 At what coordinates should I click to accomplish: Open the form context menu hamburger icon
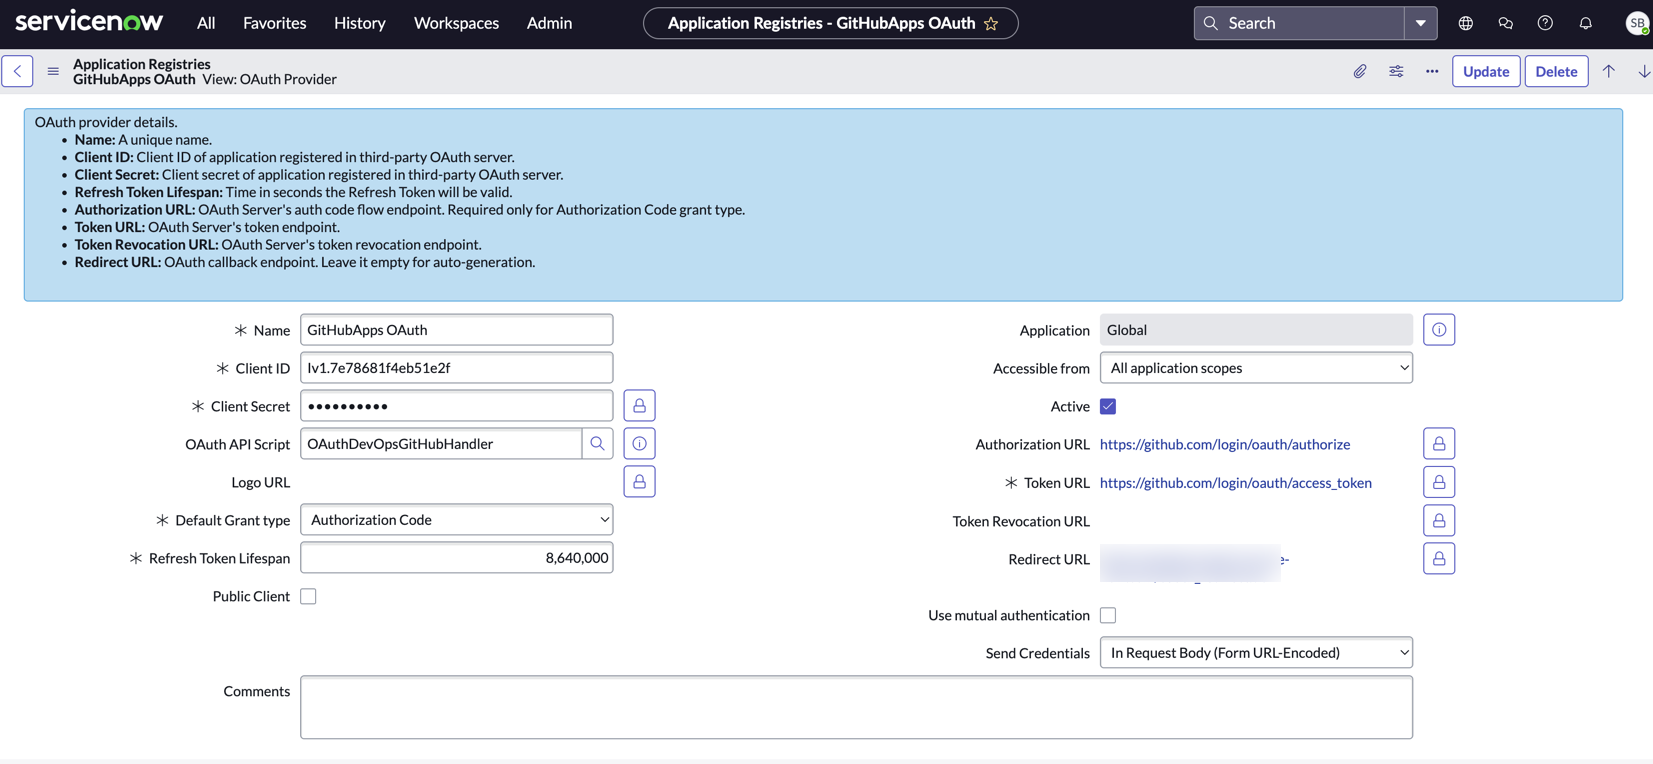53,71
